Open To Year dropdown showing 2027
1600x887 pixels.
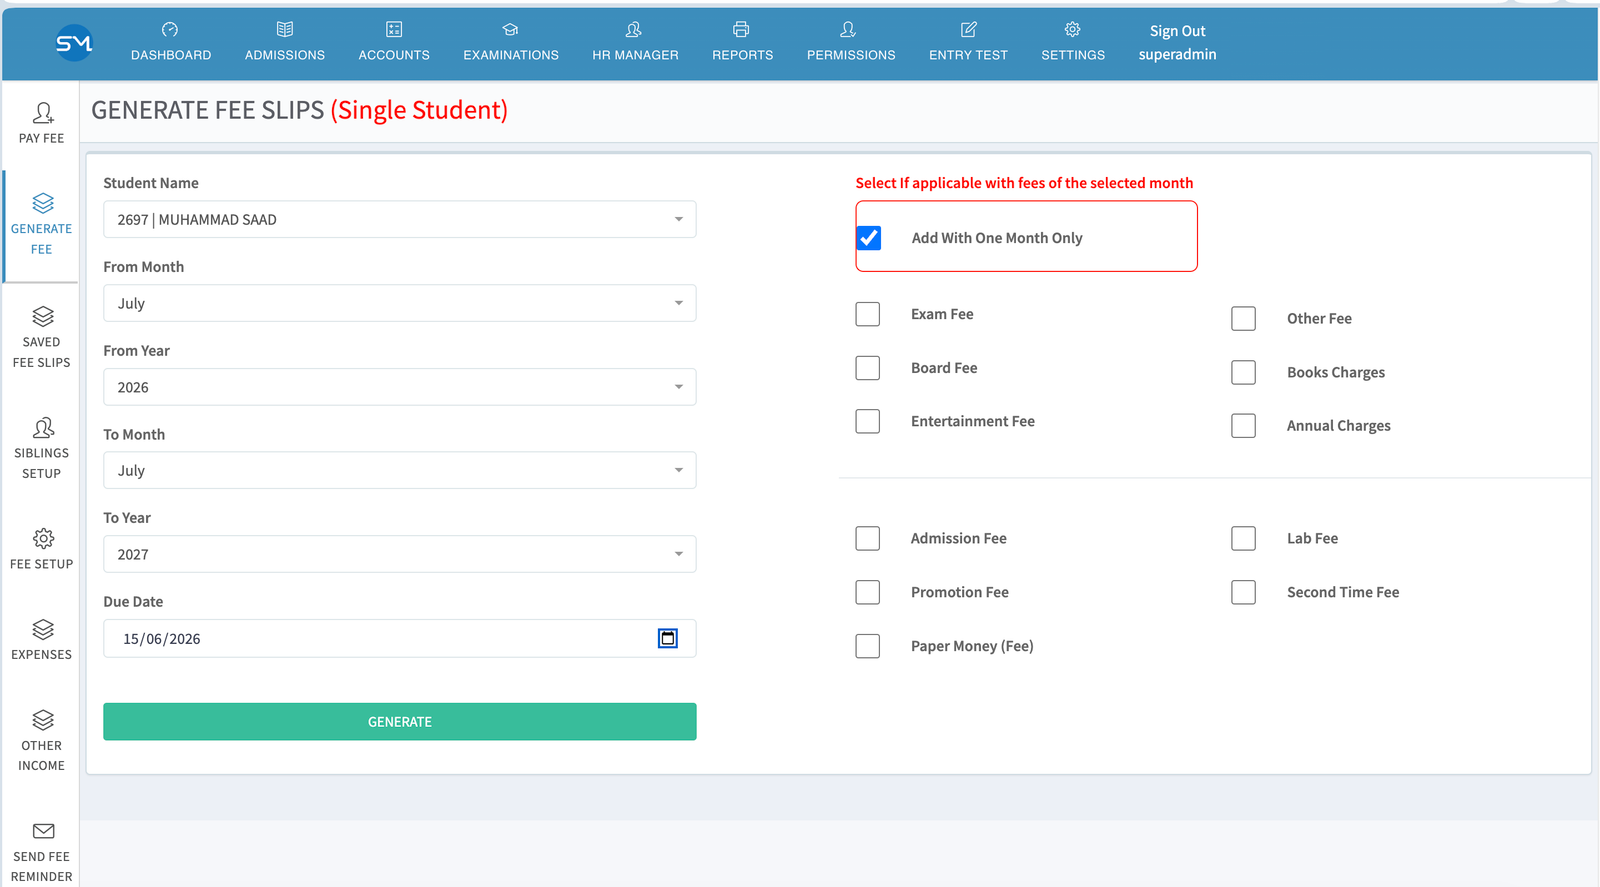pyautogui.click(x=400, y=554)
